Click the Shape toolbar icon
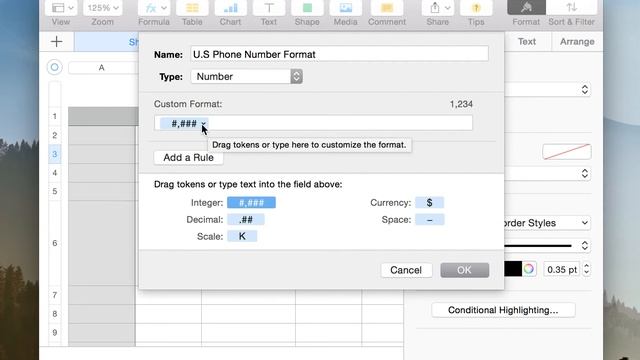 pos(307,8)
